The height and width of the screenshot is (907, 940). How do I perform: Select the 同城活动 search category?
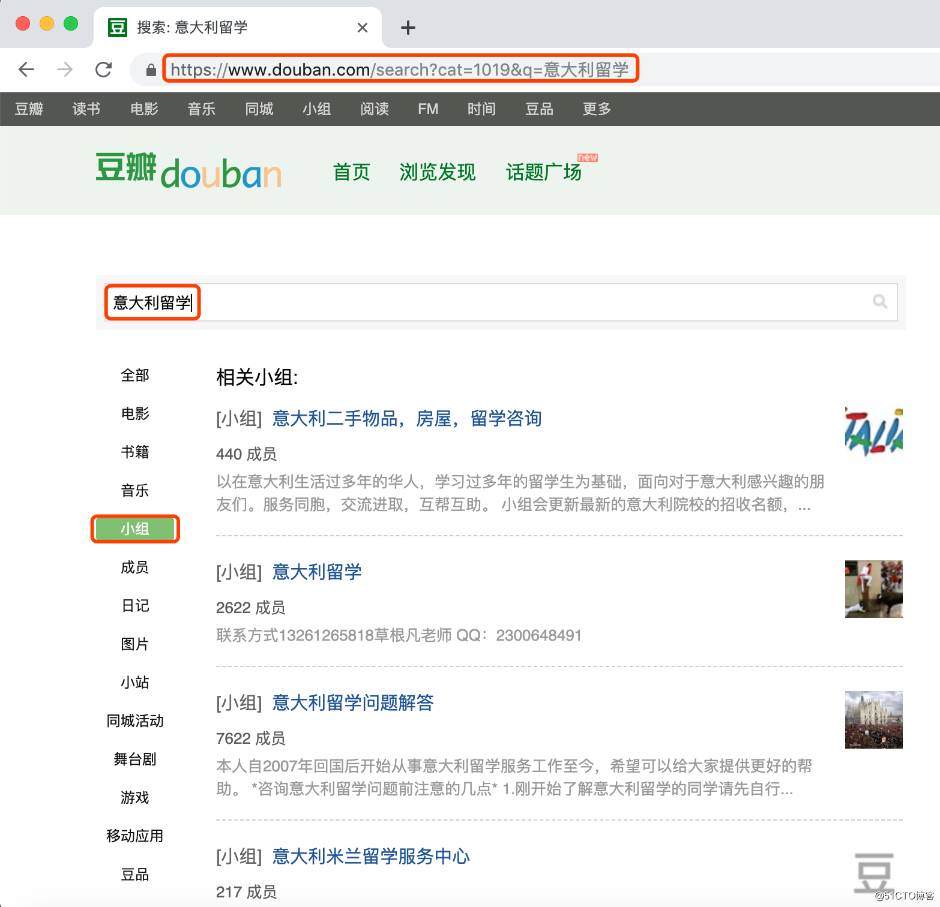[135, 721]
